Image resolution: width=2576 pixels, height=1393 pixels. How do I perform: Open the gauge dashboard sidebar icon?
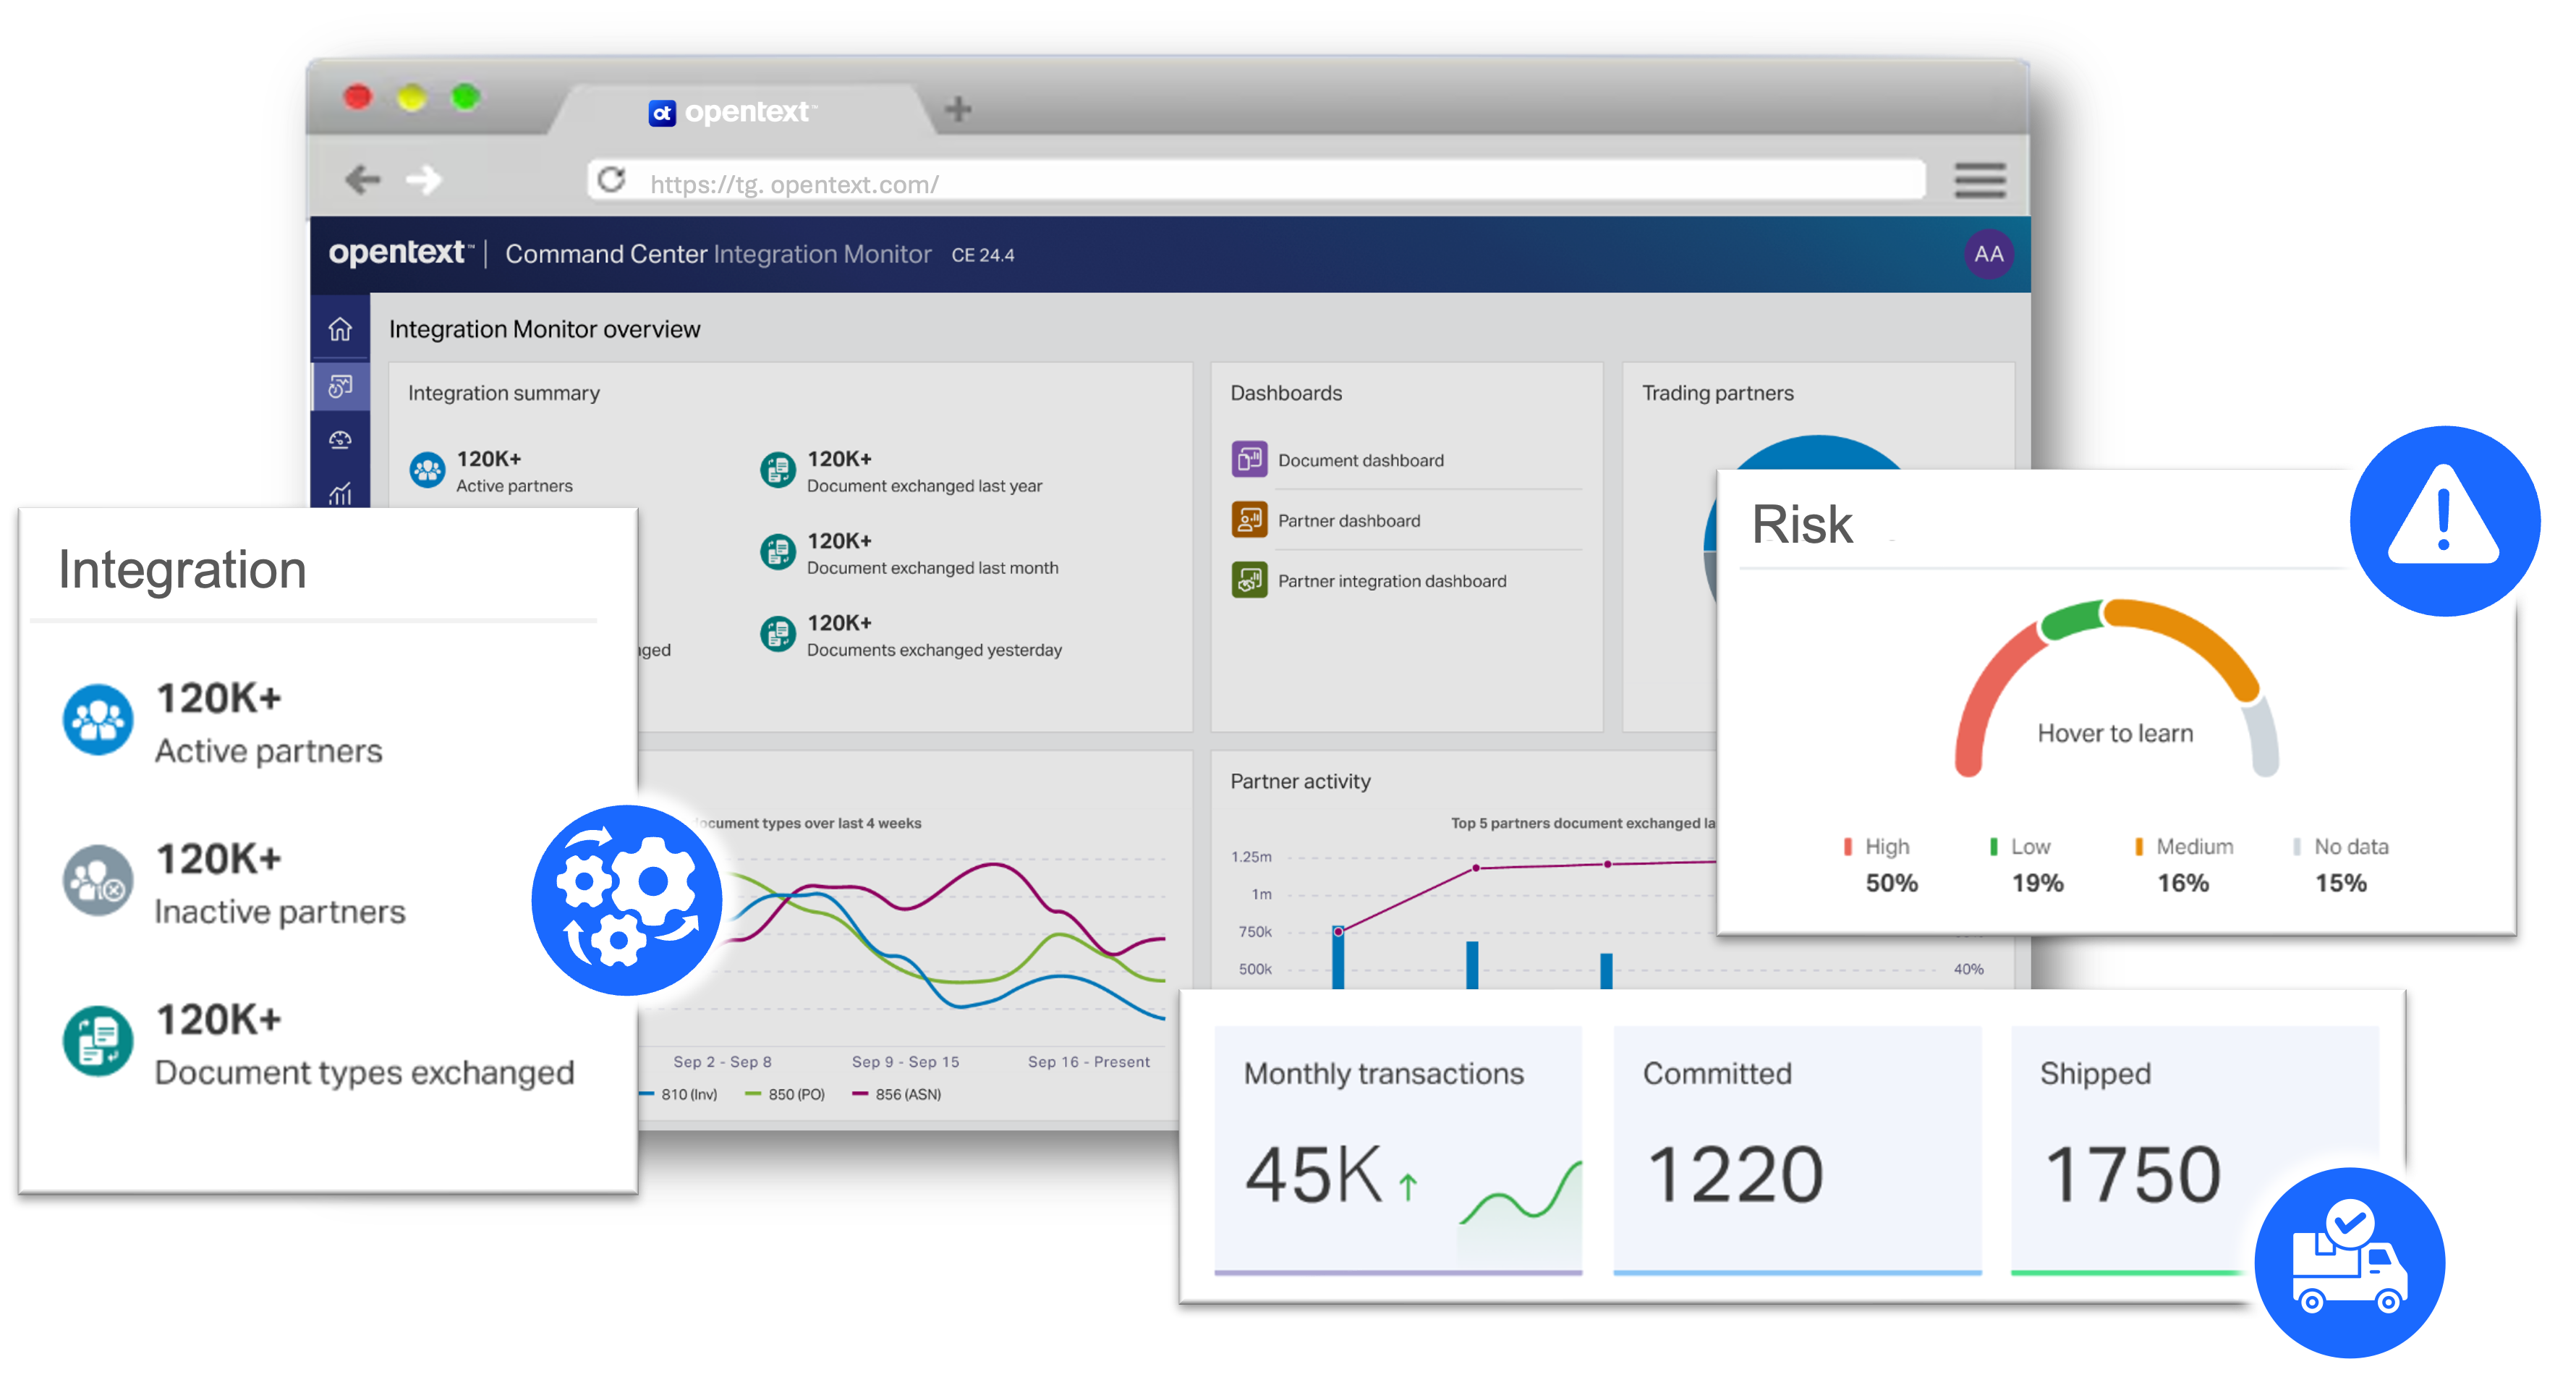point(340,440)
